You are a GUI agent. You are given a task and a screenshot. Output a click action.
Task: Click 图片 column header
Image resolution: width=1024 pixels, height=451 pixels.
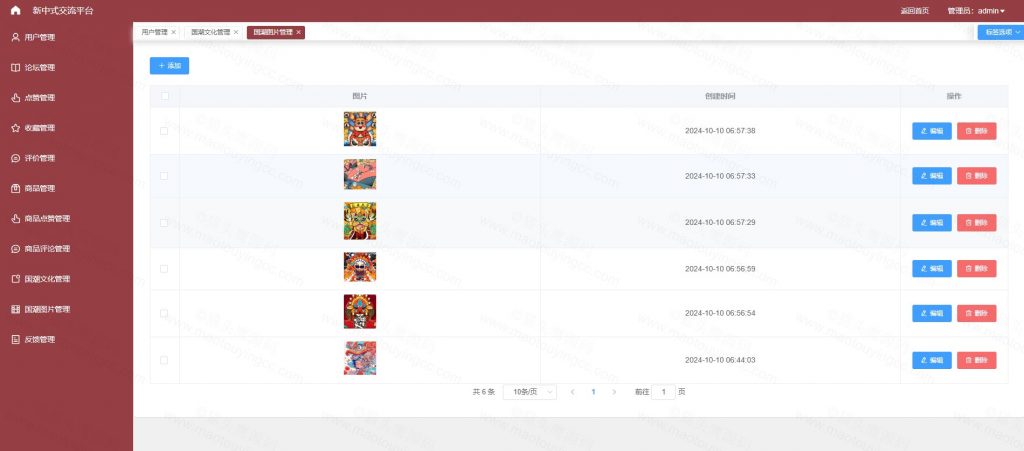pyautogui.click(x=360, y=96)
